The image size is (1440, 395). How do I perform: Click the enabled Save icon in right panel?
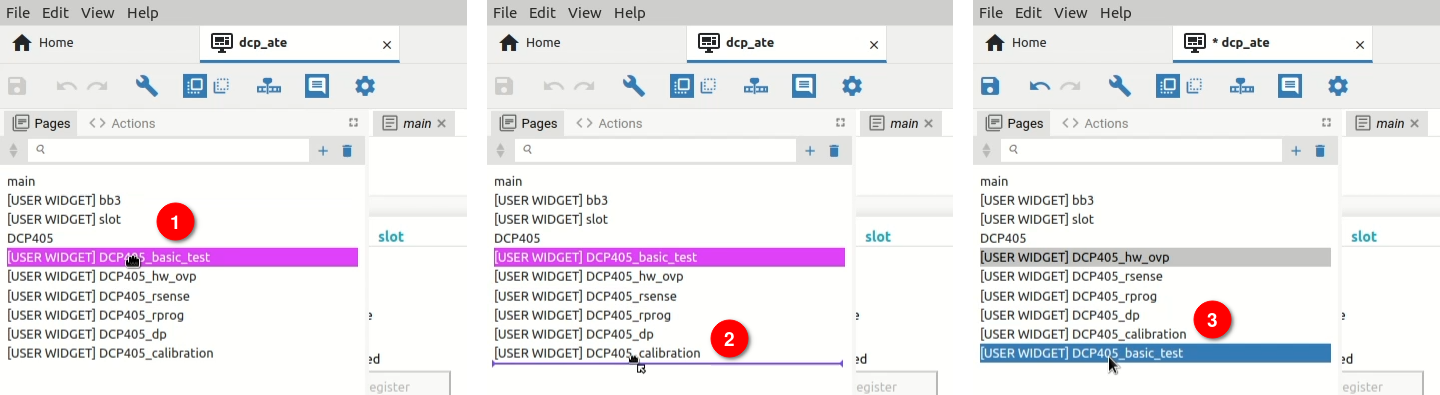tap(990, 86)
